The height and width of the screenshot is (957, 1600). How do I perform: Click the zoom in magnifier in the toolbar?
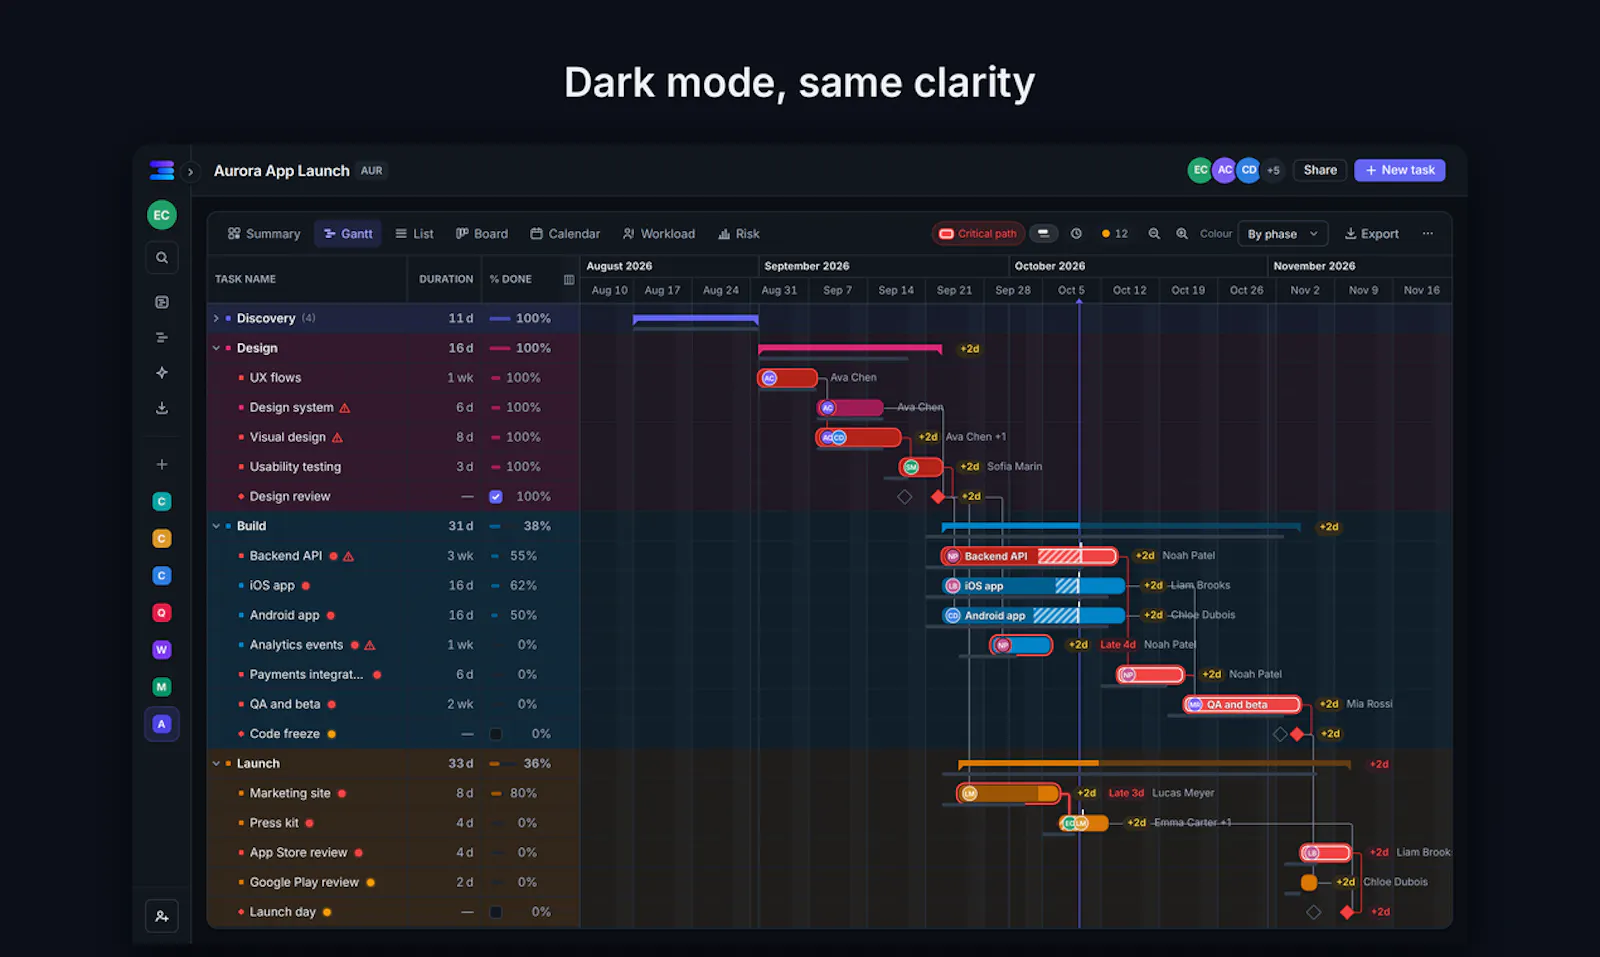pyautogui.click(x=1182, y=234)
